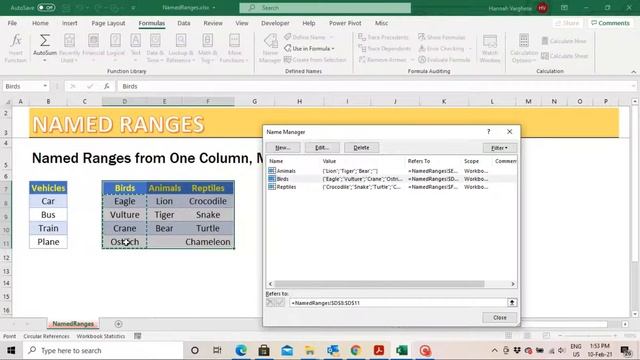Open Excel from the taskbar

pyautogui.click(x=402, y=350)
